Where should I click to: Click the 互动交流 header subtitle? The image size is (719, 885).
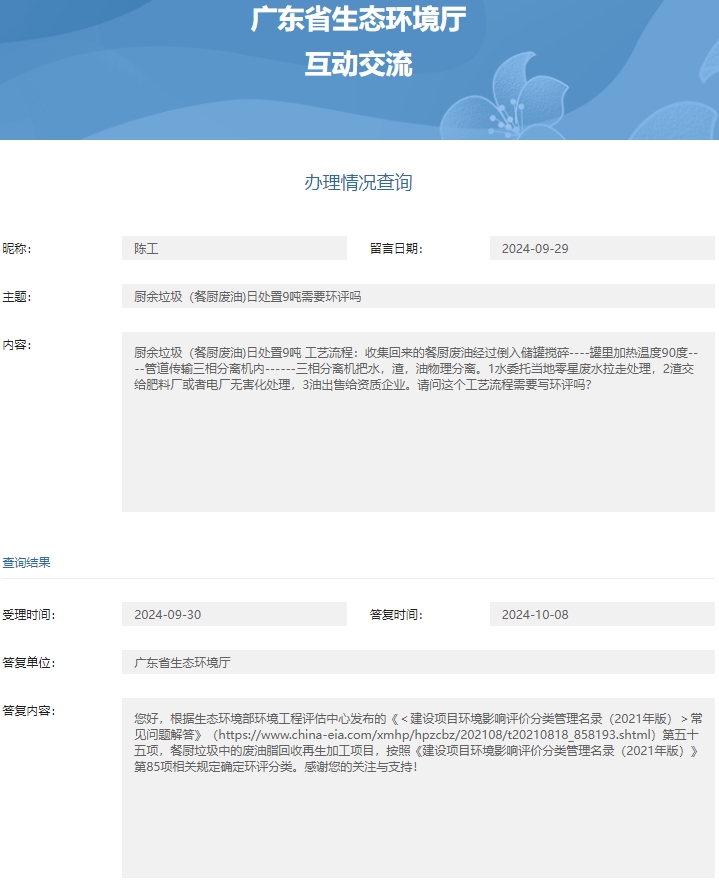359,65
